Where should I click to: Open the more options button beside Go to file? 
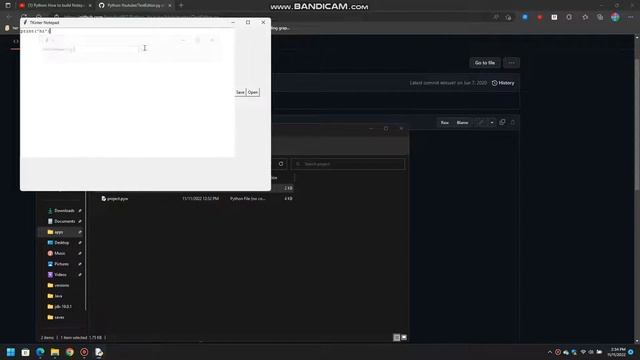(511, 63)
